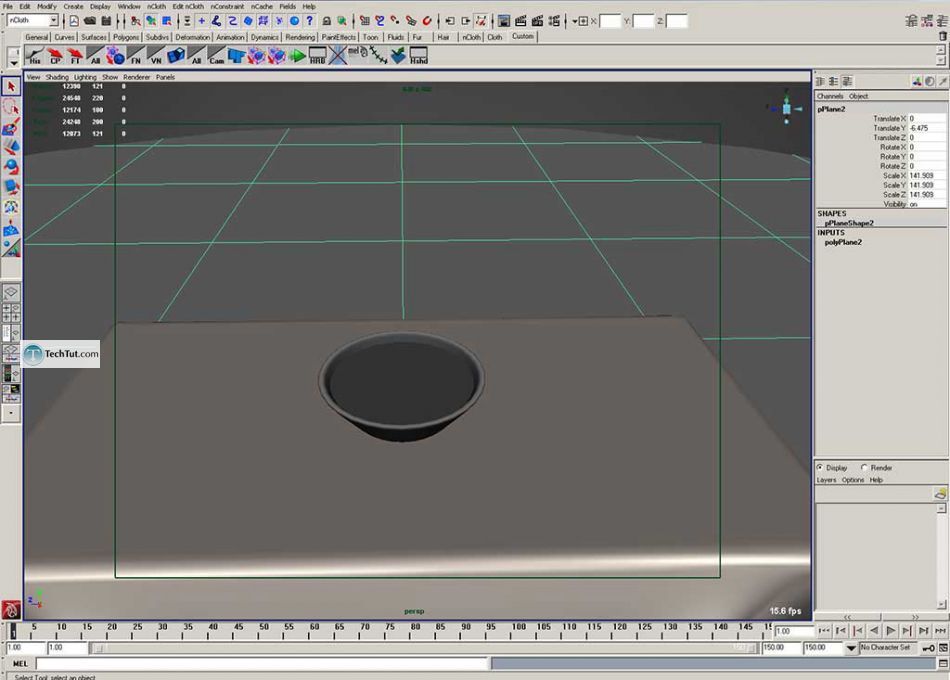Image resolution: width=950 pixels, height=680 pixels.
Task: Click the open scene icon
Action: (x=90, y=21)
